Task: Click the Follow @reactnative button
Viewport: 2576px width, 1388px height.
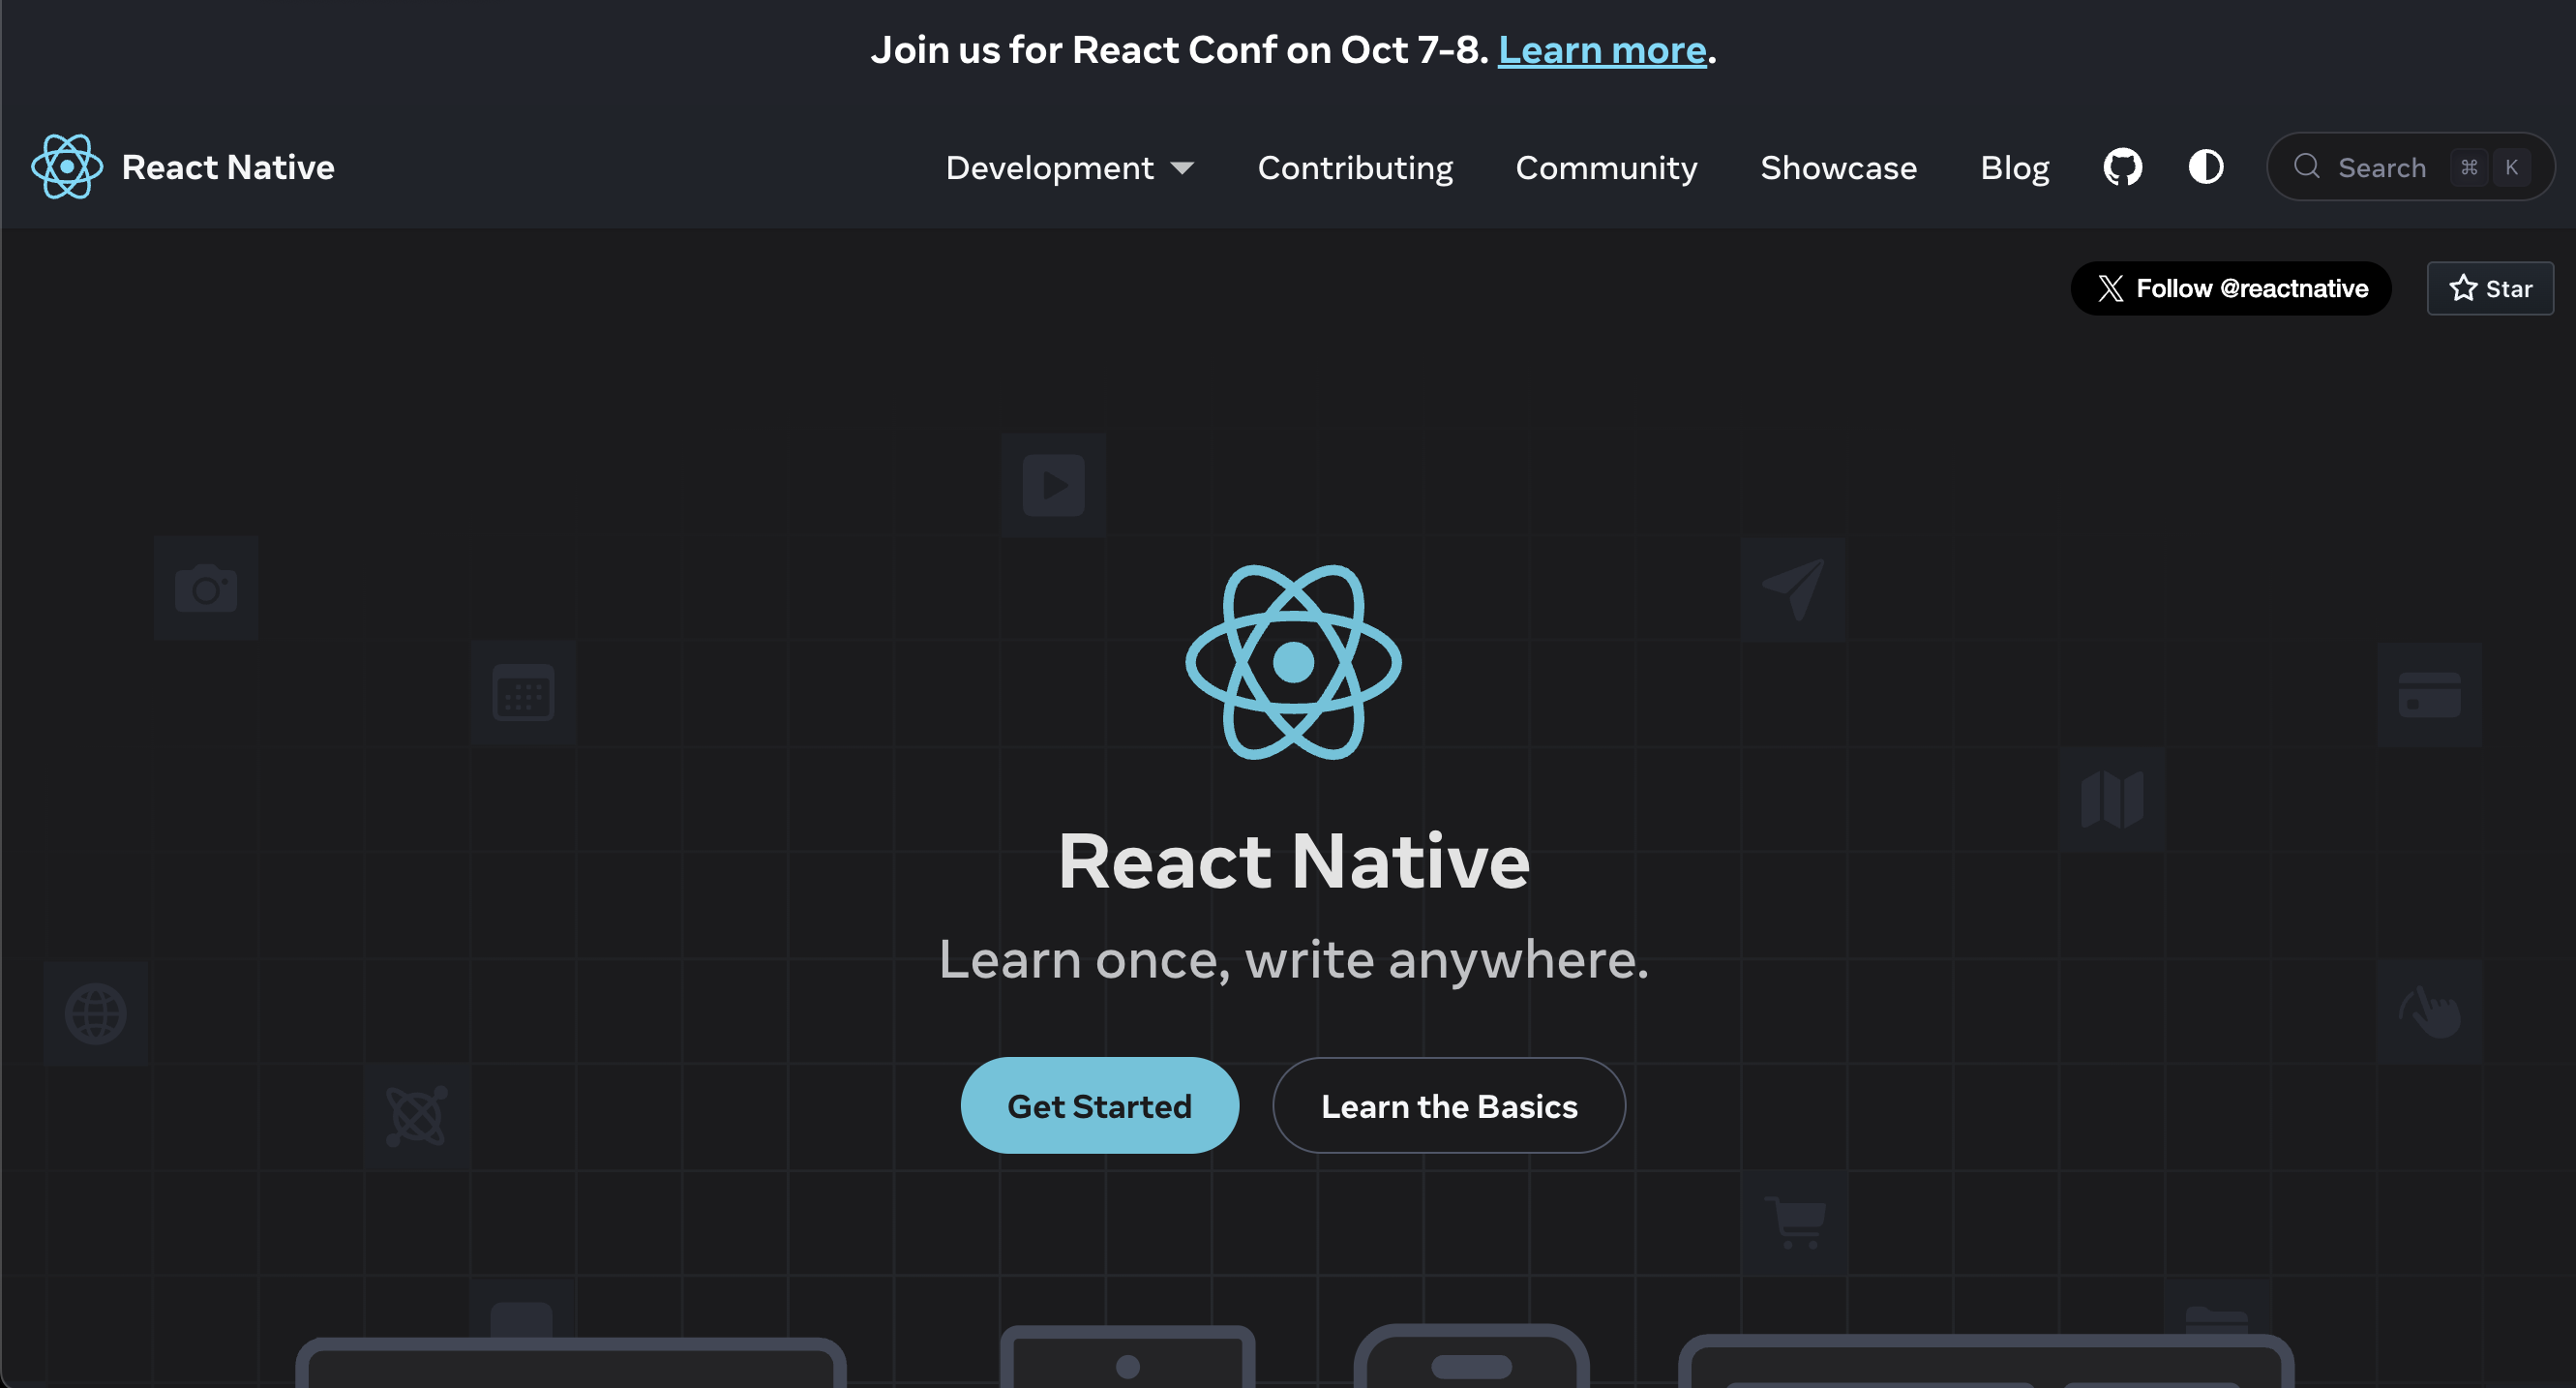Action: (x=2230, y=288)
